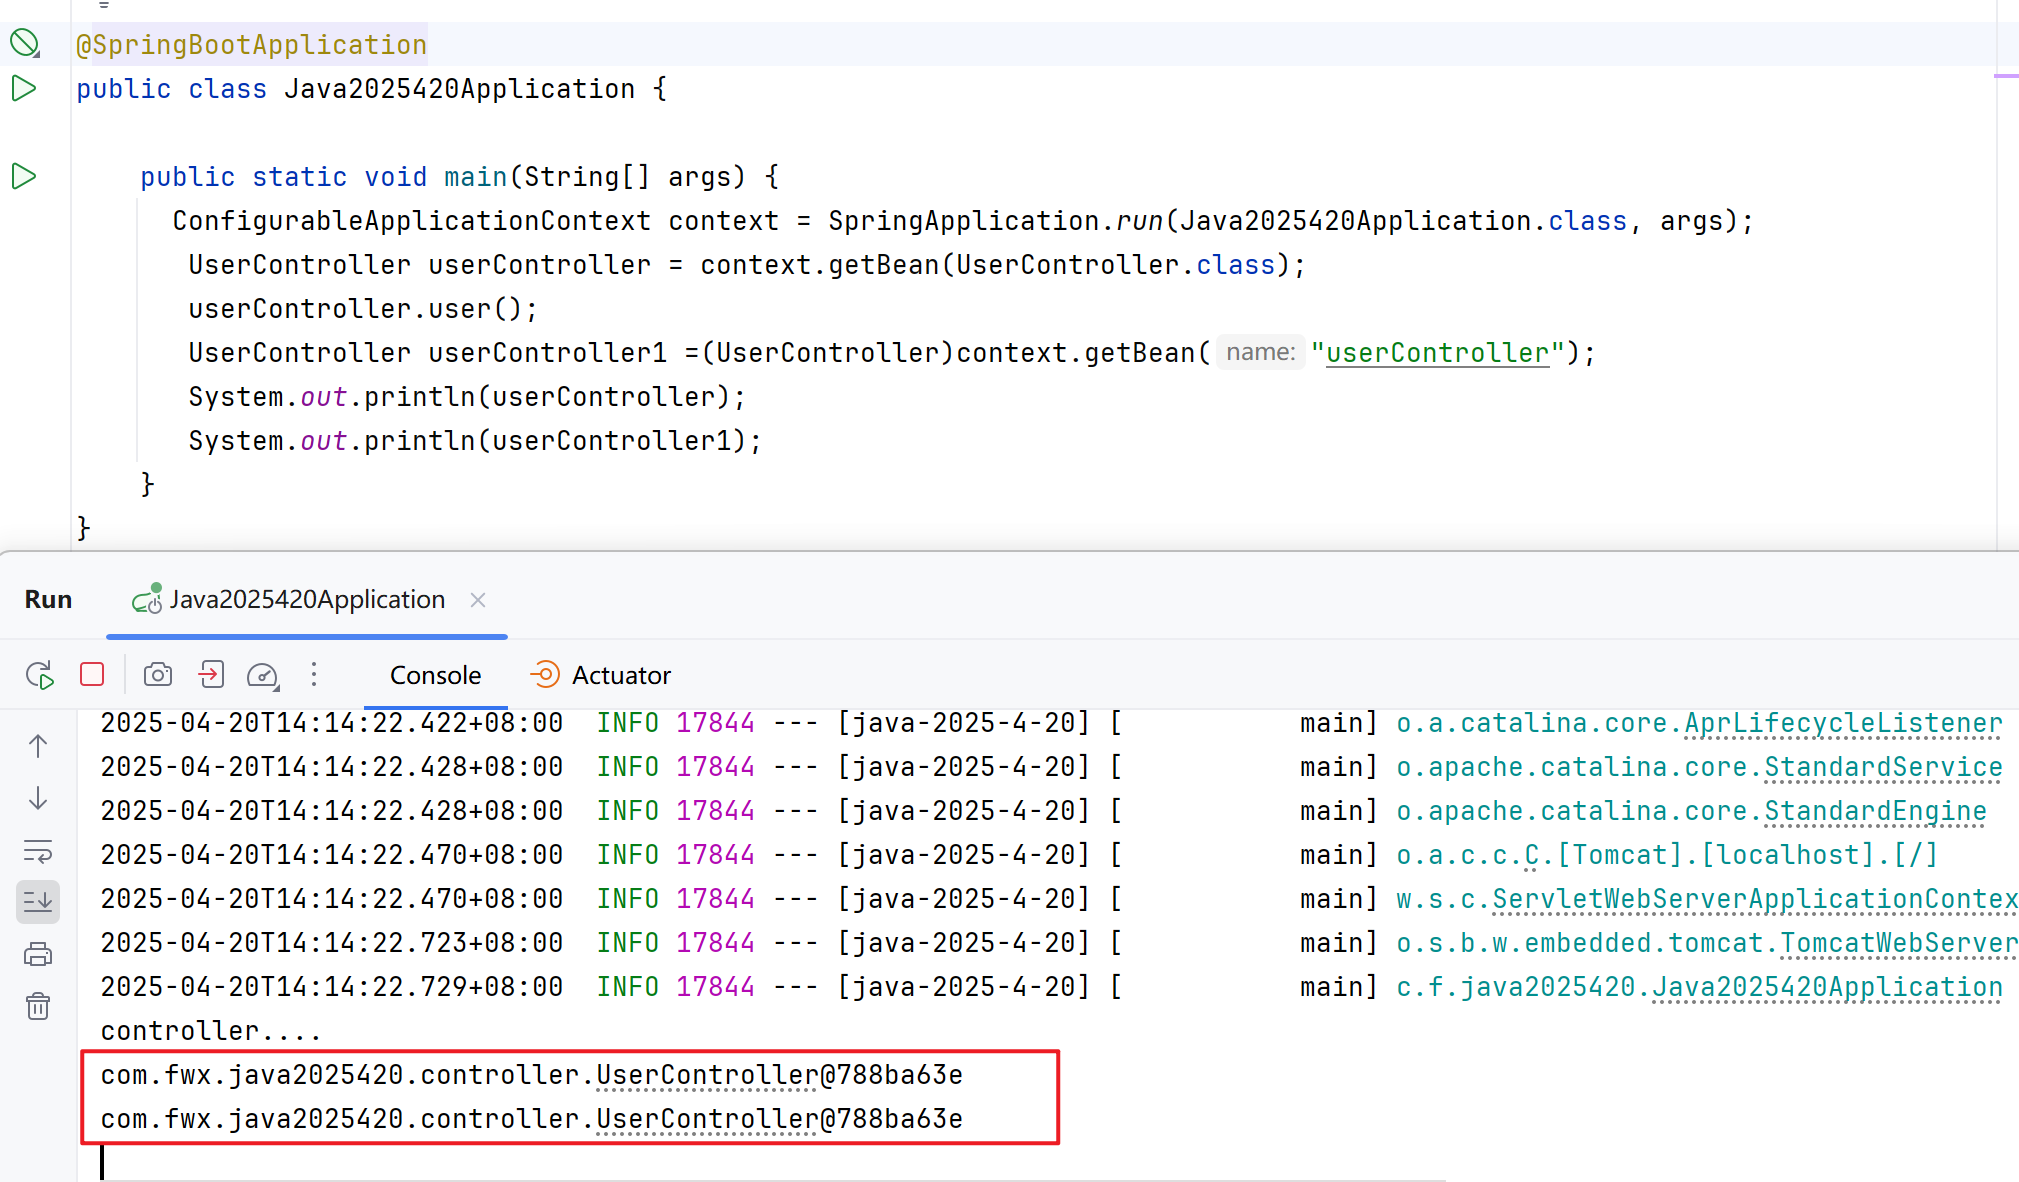Click the console print icon
2019x1182 pixels.
point(38,954)
